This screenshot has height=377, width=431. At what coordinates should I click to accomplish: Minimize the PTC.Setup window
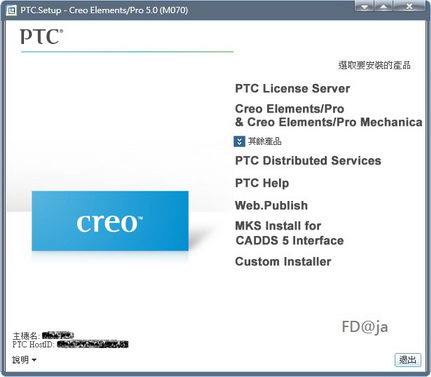pyautogui.click(x=365, y=6)
